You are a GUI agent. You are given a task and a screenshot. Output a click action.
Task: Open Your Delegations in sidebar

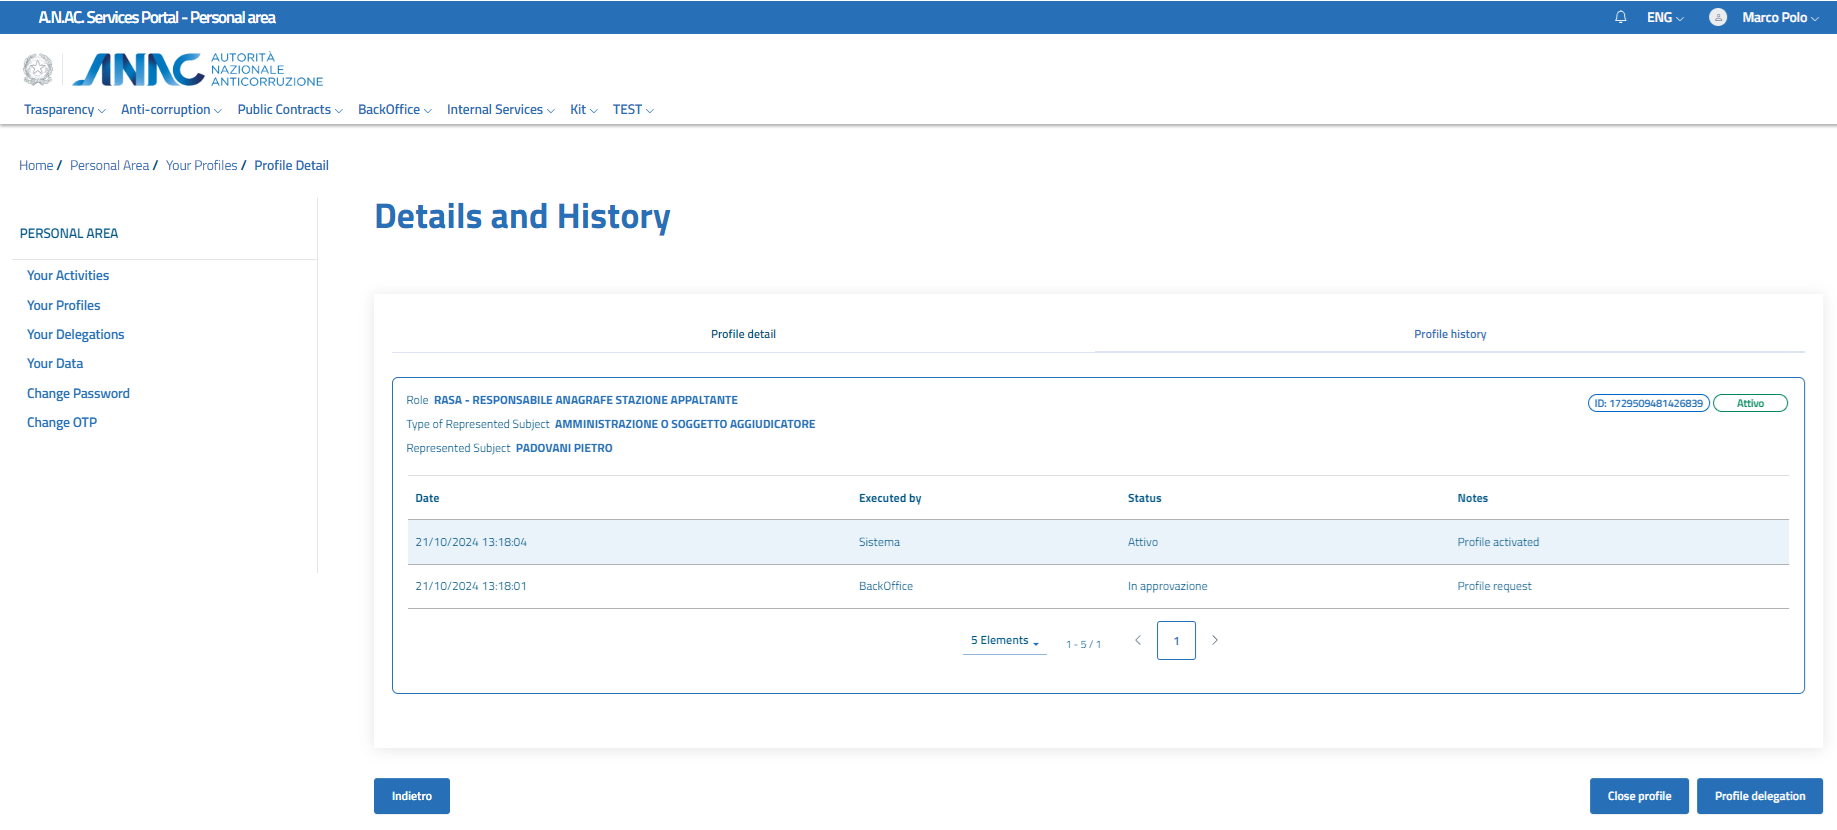coord(76,334)
